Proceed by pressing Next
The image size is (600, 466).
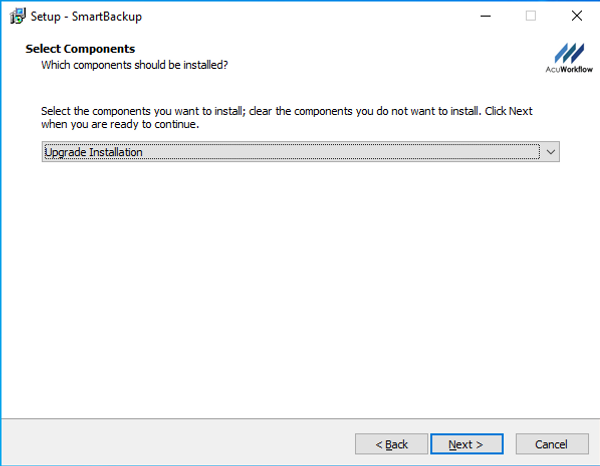466,444
